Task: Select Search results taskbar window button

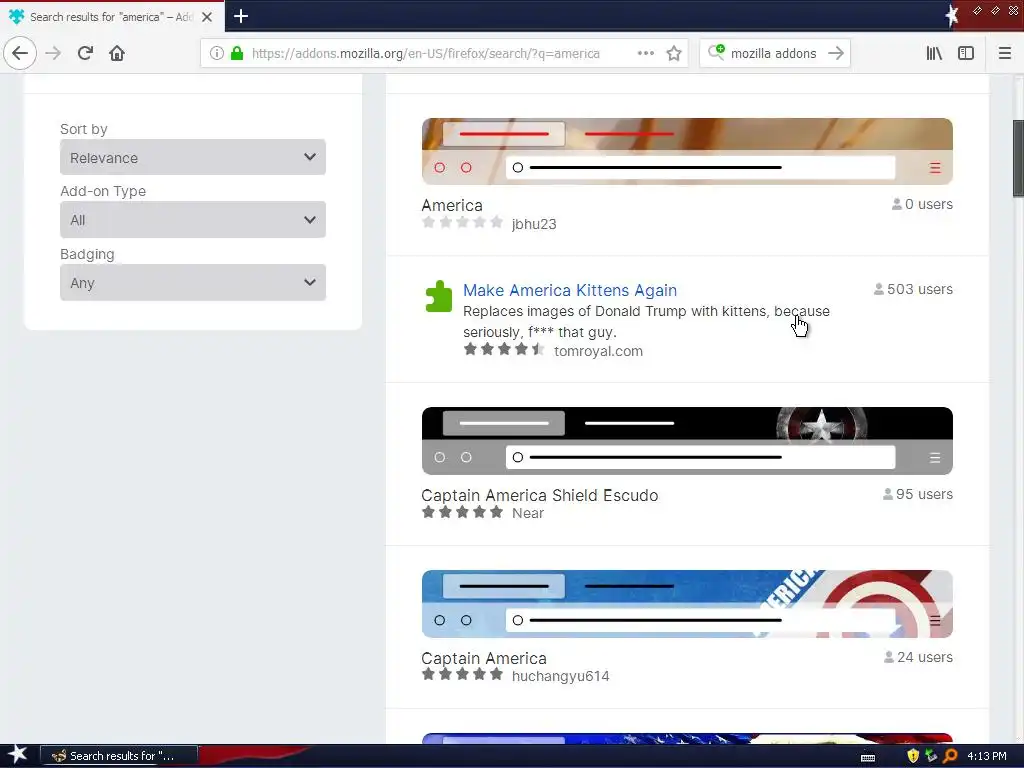Action: (119, 756)
